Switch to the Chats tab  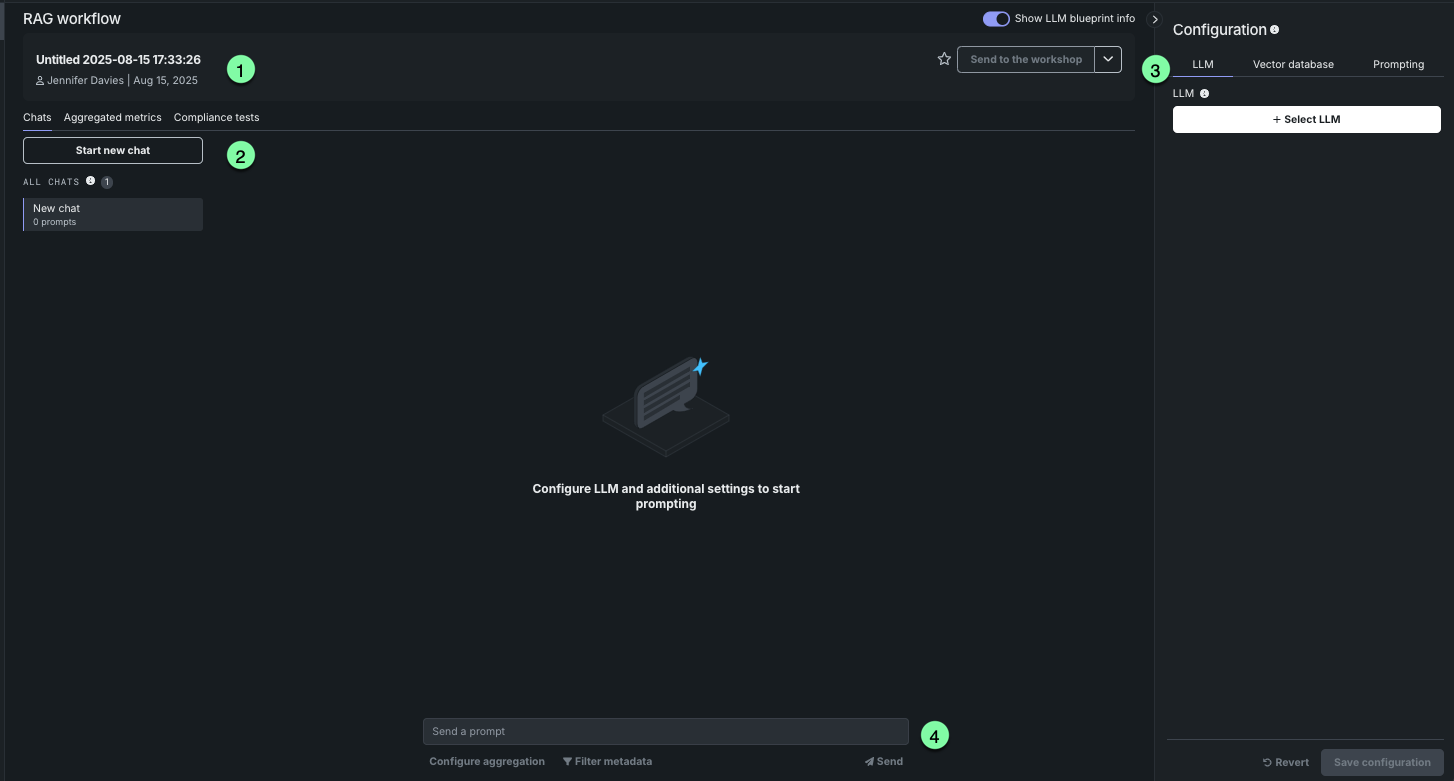point(37,117)
